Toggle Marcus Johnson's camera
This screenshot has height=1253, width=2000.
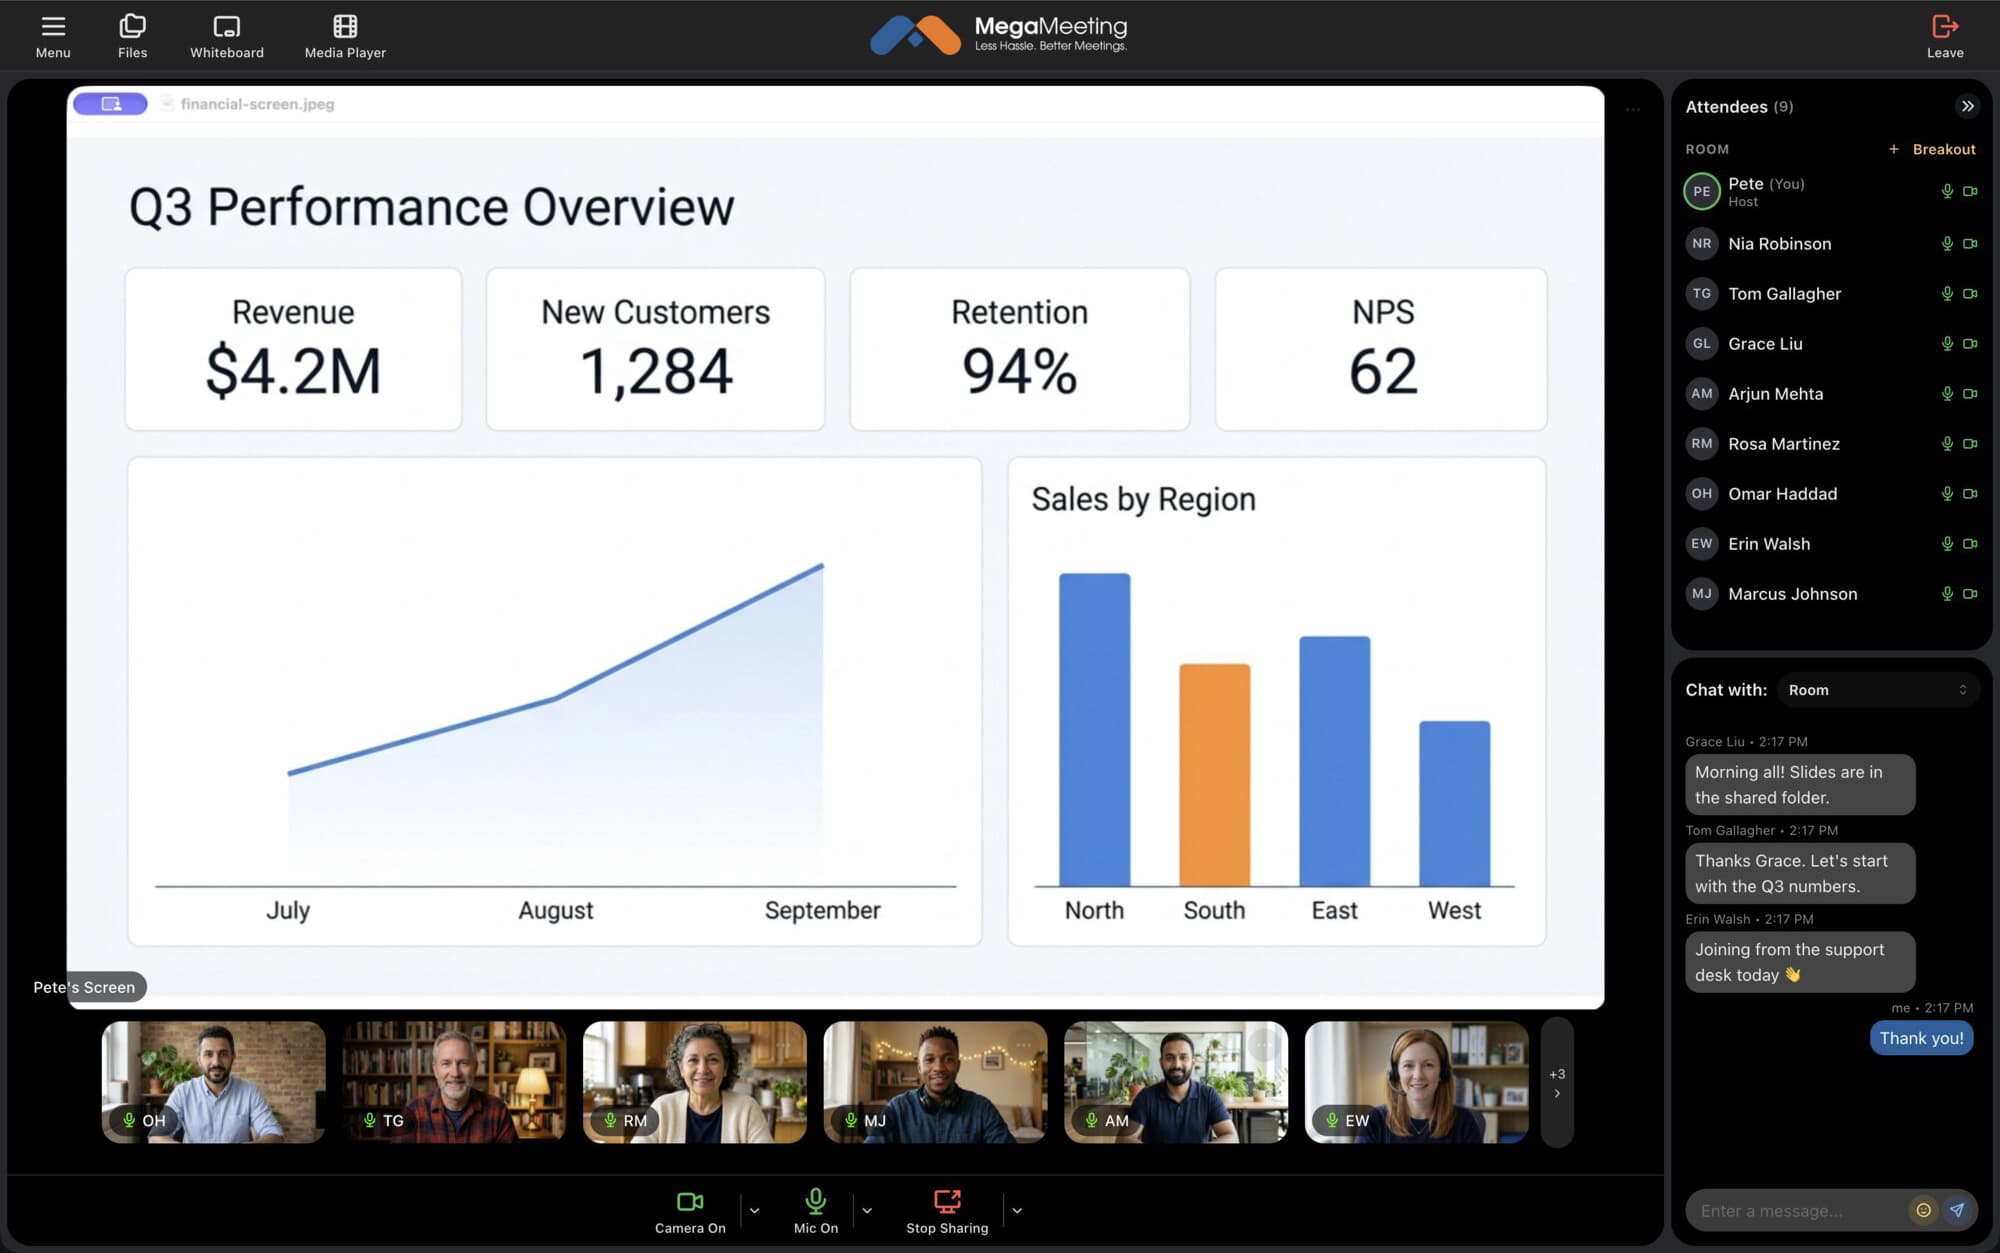pyautogui.click(x=1970, y=593)
